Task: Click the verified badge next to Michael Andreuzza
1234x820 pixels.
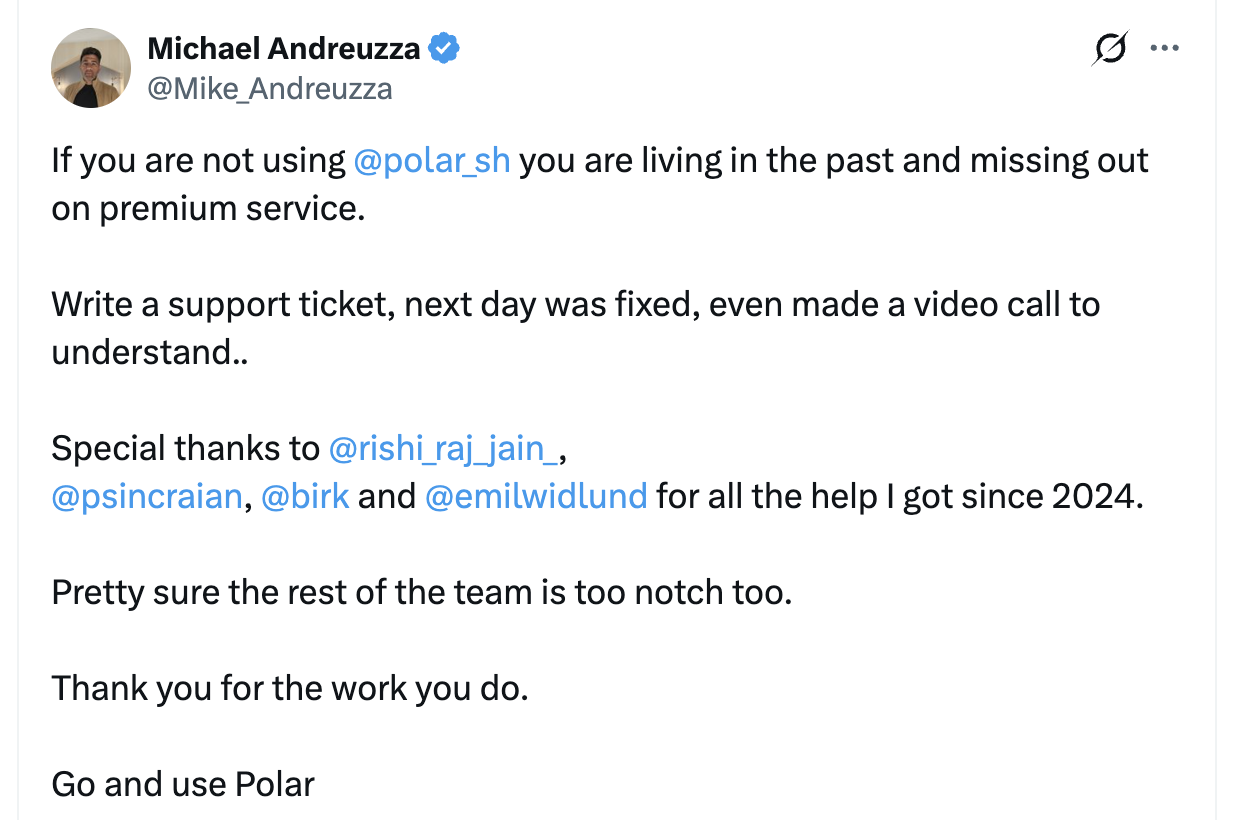Action: 442,46
